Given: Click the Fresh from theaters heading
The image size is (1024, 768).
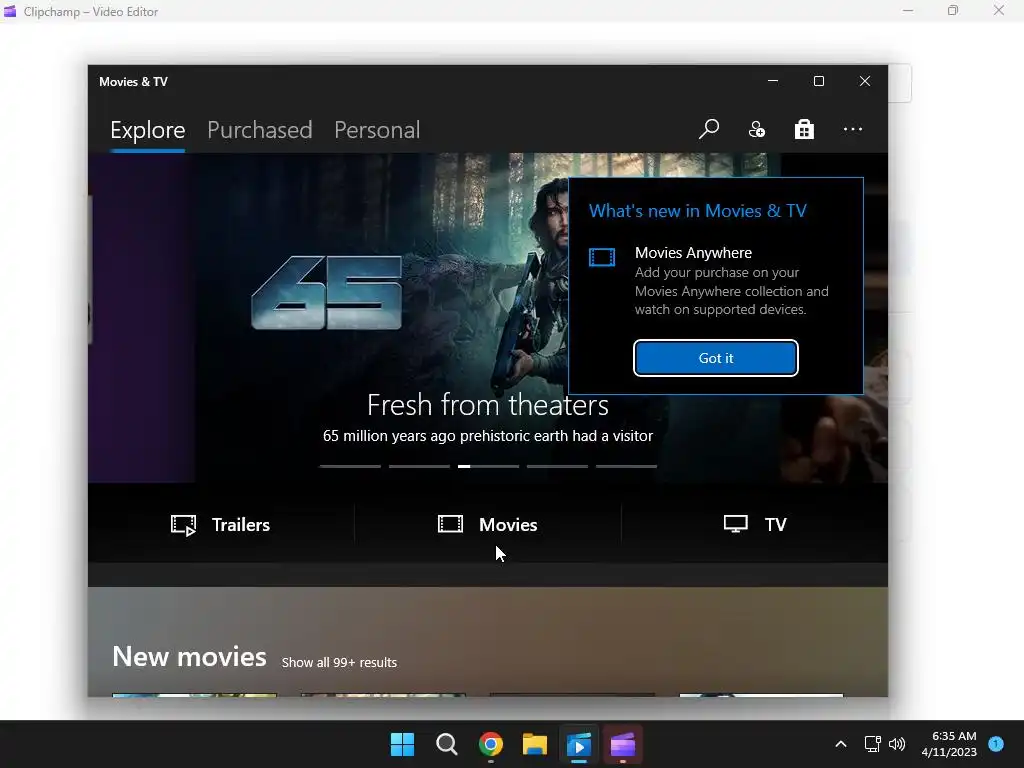Looking at the screenshot, I should click(488, 405).
